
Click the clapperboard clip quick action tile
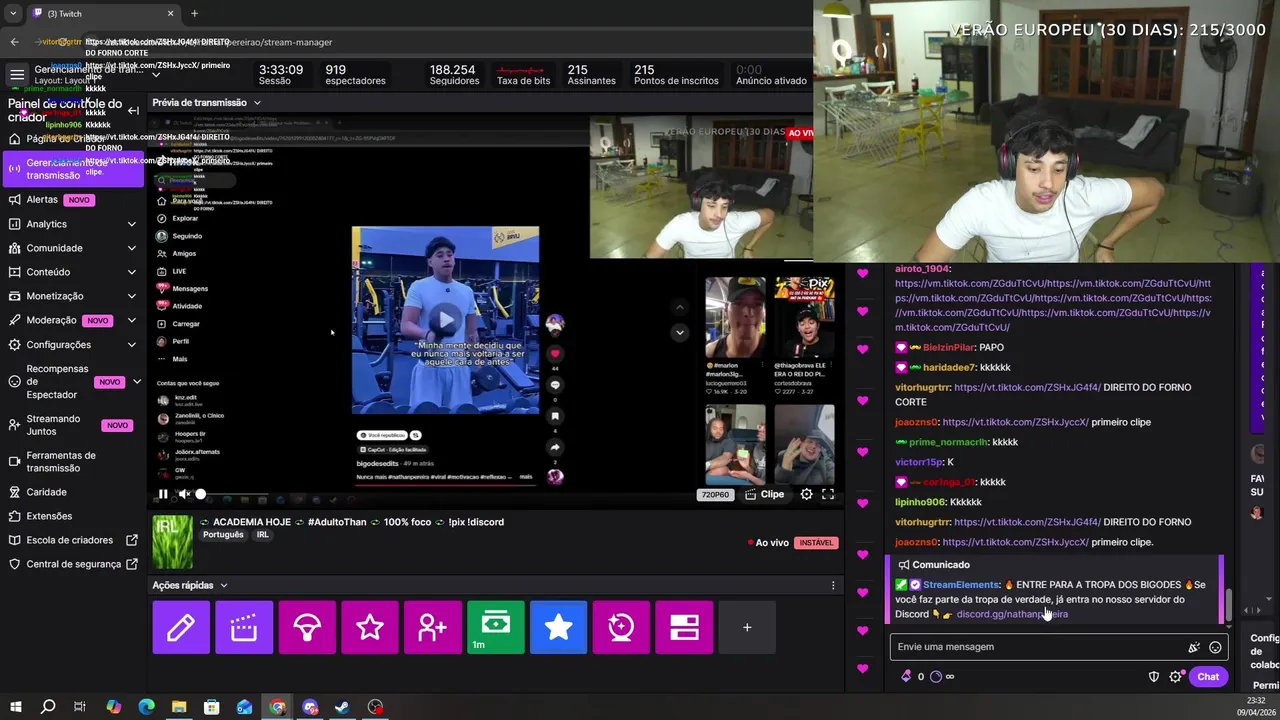click(x=244, y=627)
